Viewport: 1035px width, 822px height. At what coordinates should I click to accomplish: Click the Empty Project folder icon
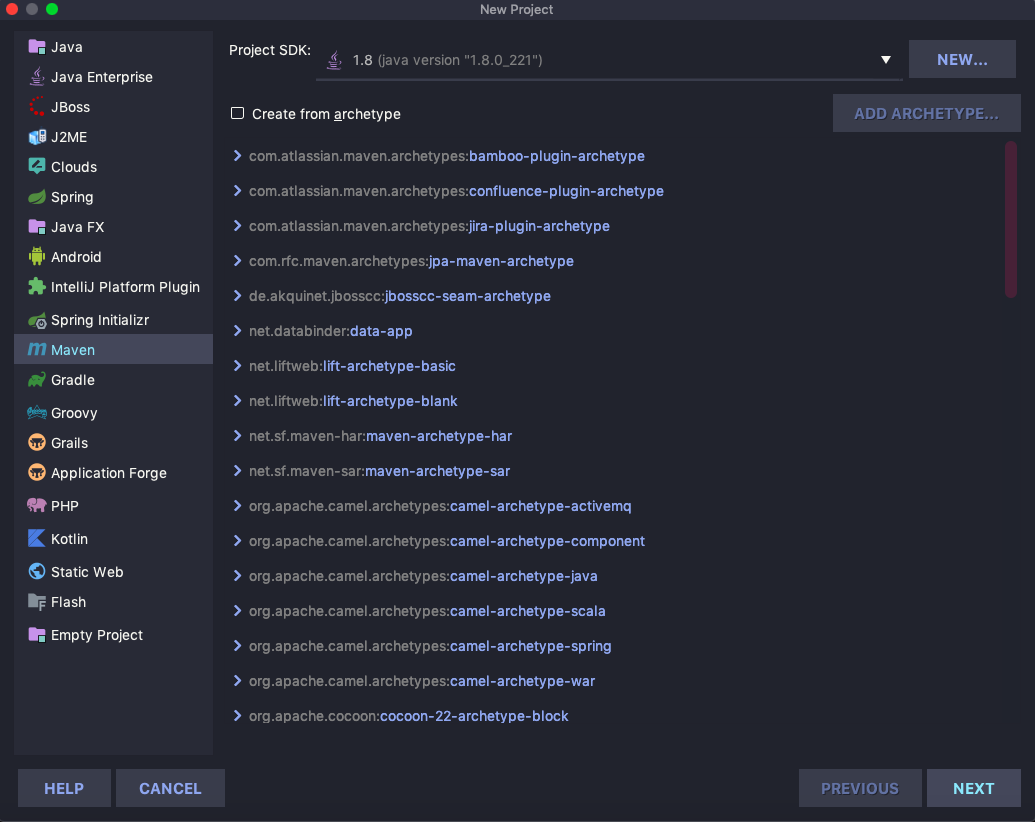pyautogui.click(x=37, y=634)
